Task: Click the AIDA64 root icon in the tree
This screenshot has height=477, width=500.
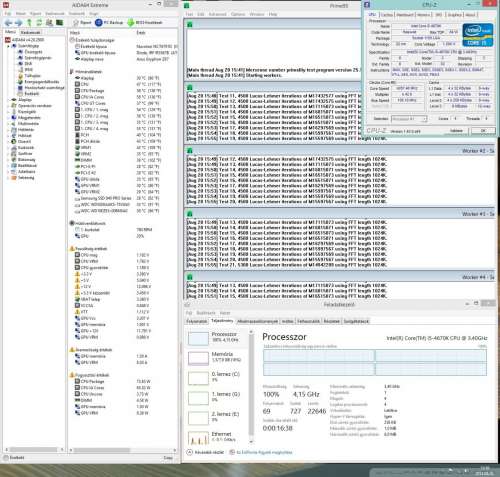Action: pyautogui.click(x=8, y=40)
